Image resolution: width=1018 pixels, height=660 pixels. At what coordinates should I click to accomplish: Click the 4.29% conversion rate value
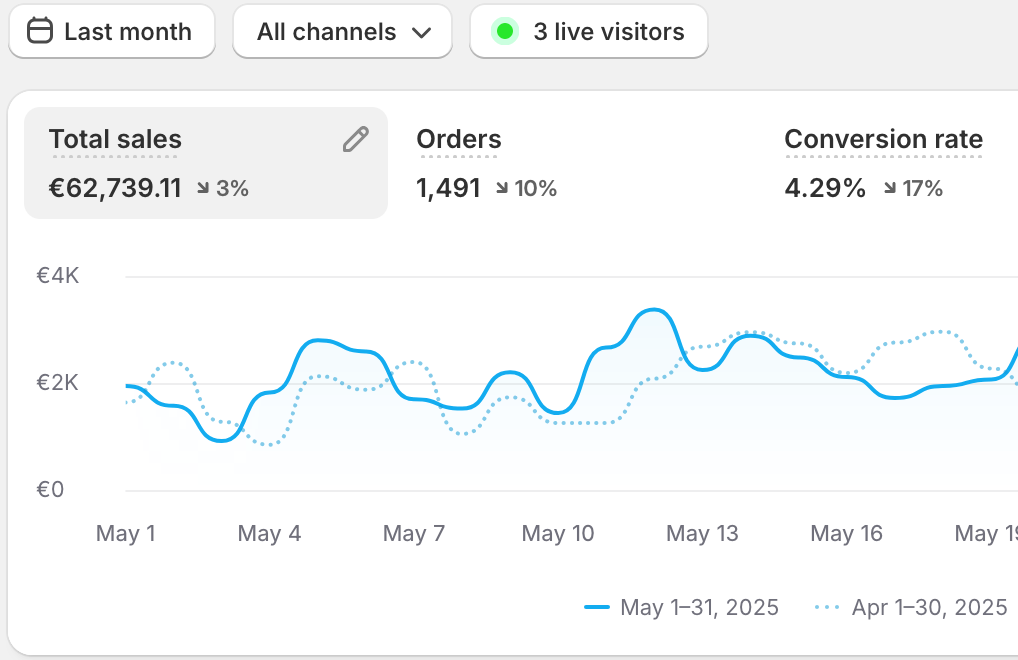(x=825, y=188)
